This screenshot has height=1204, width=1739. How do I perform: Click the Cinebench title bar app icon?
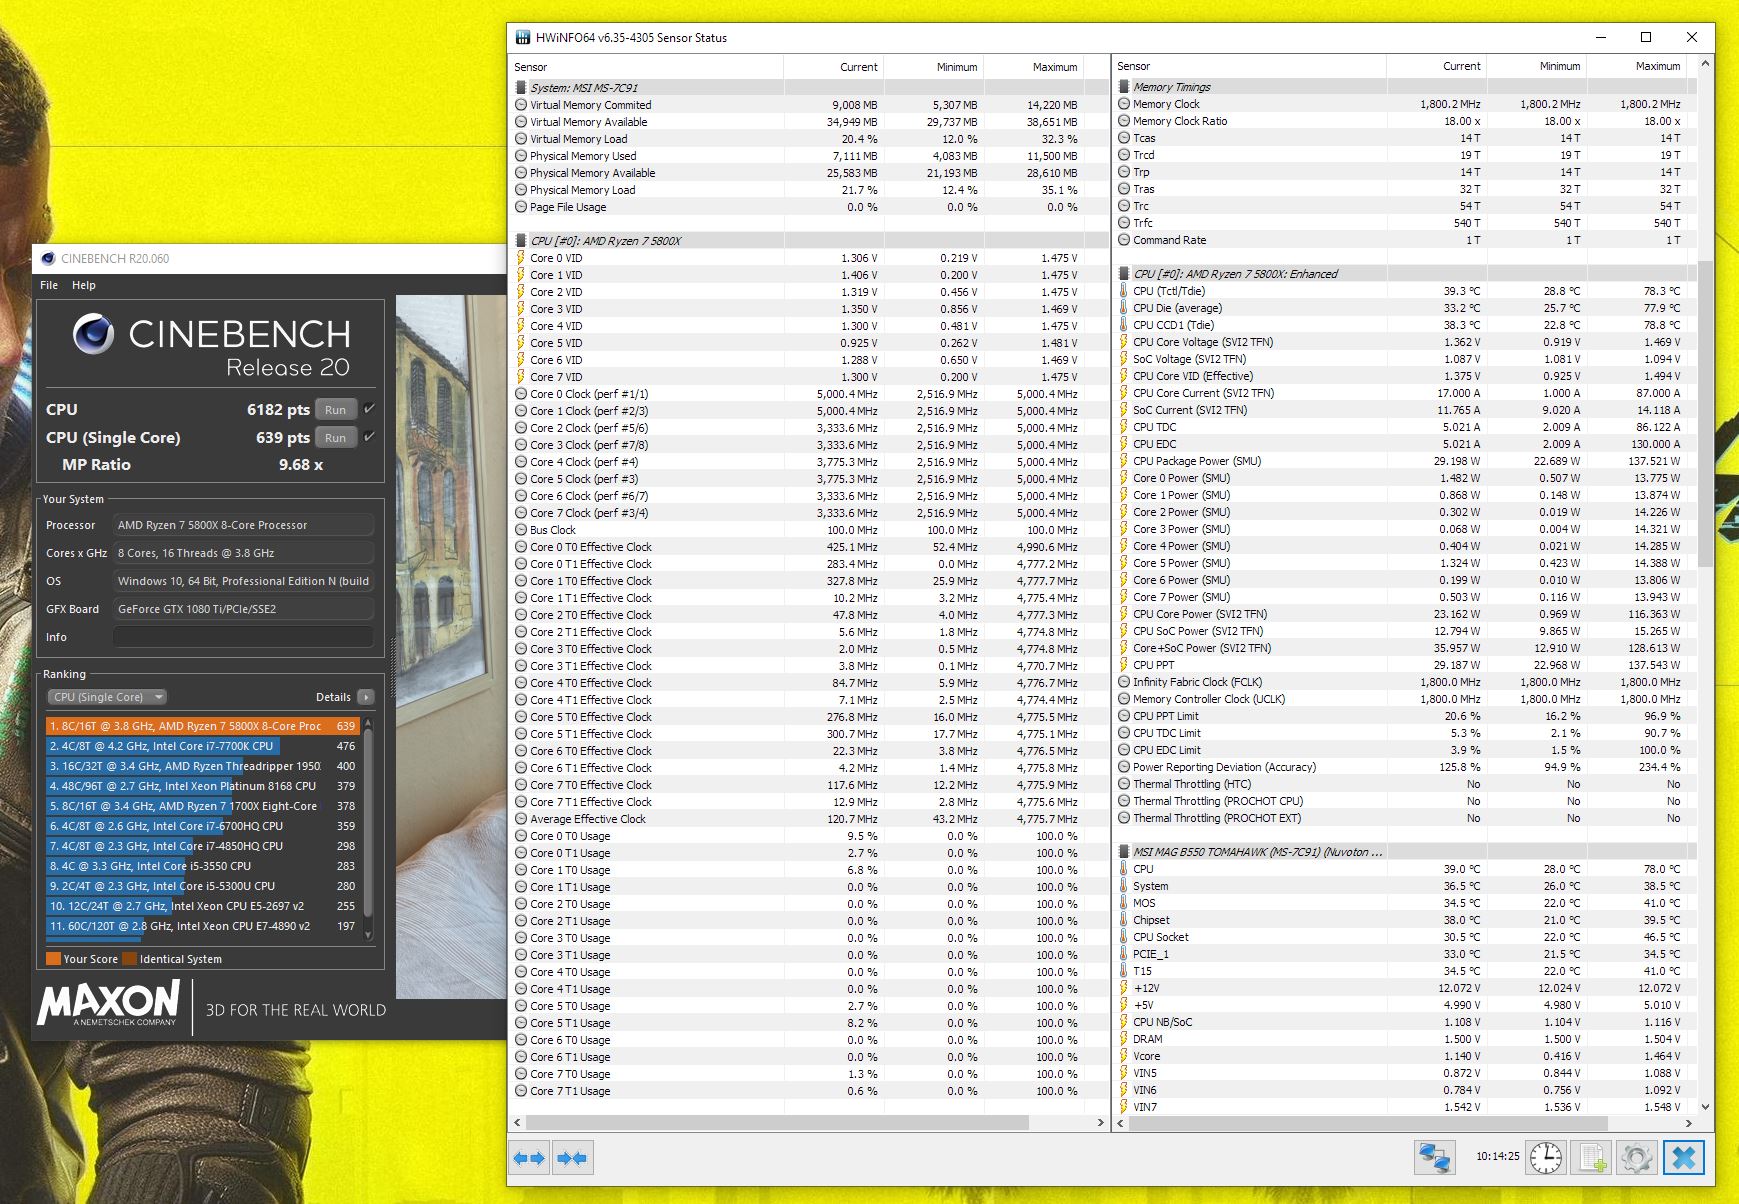(48, 258)
